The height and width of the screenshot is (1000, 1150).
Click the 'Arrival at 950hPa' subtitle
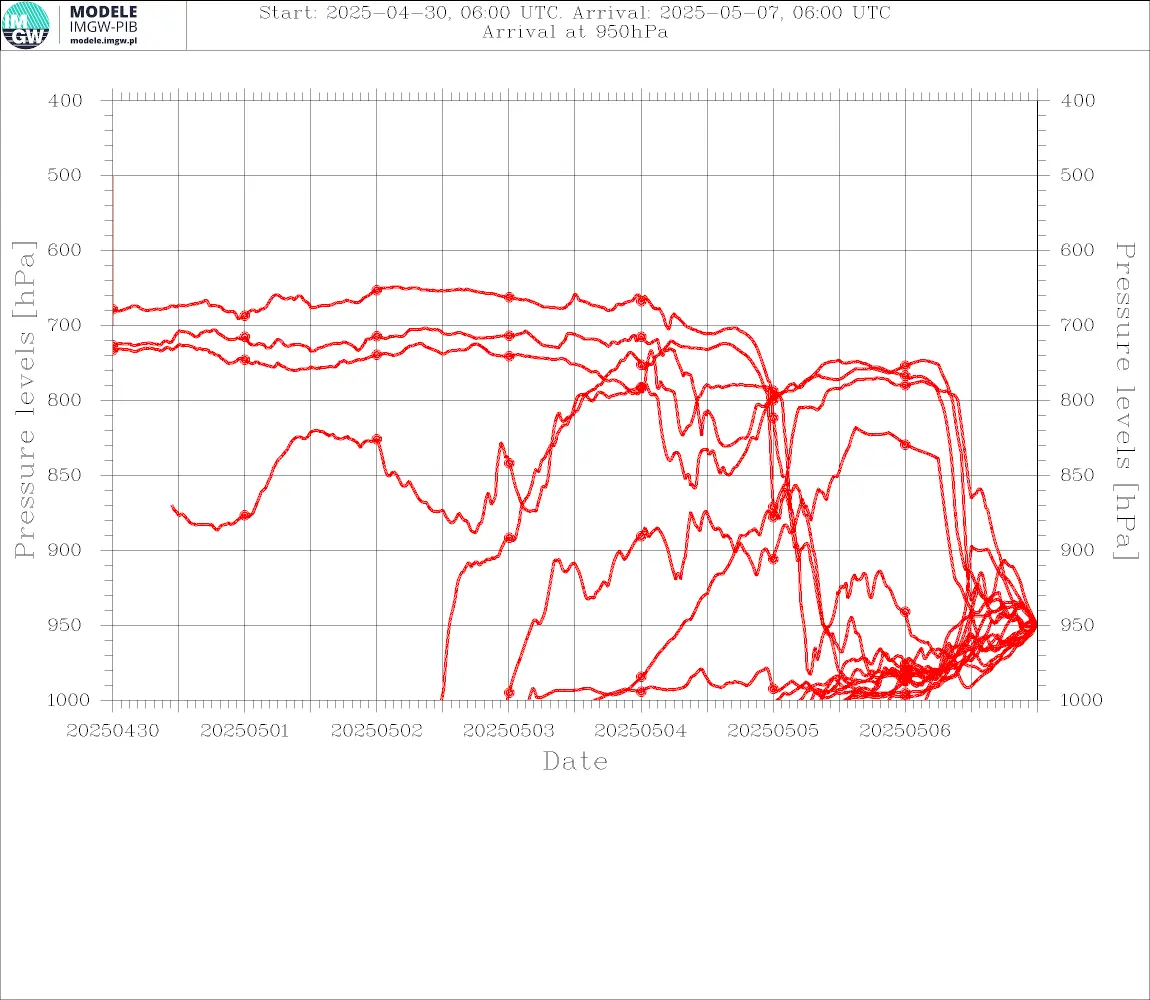pyautogui.click(x=575, y=32)
